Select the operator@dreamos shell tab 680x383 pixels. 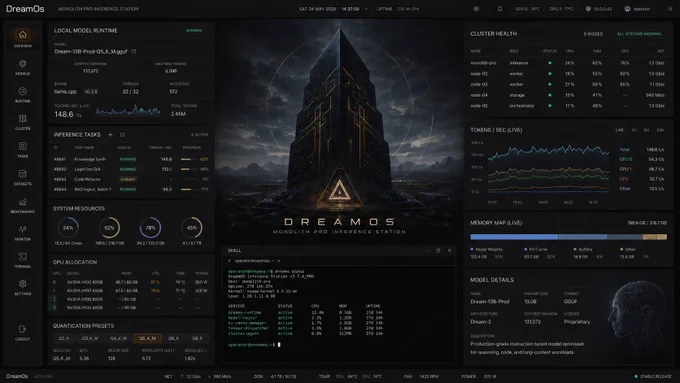coord(254,261)
